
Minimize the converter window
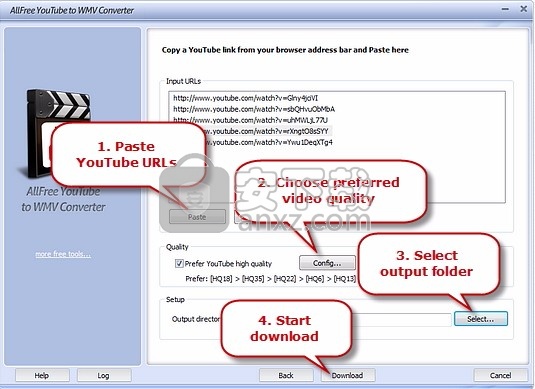[505, 9]
